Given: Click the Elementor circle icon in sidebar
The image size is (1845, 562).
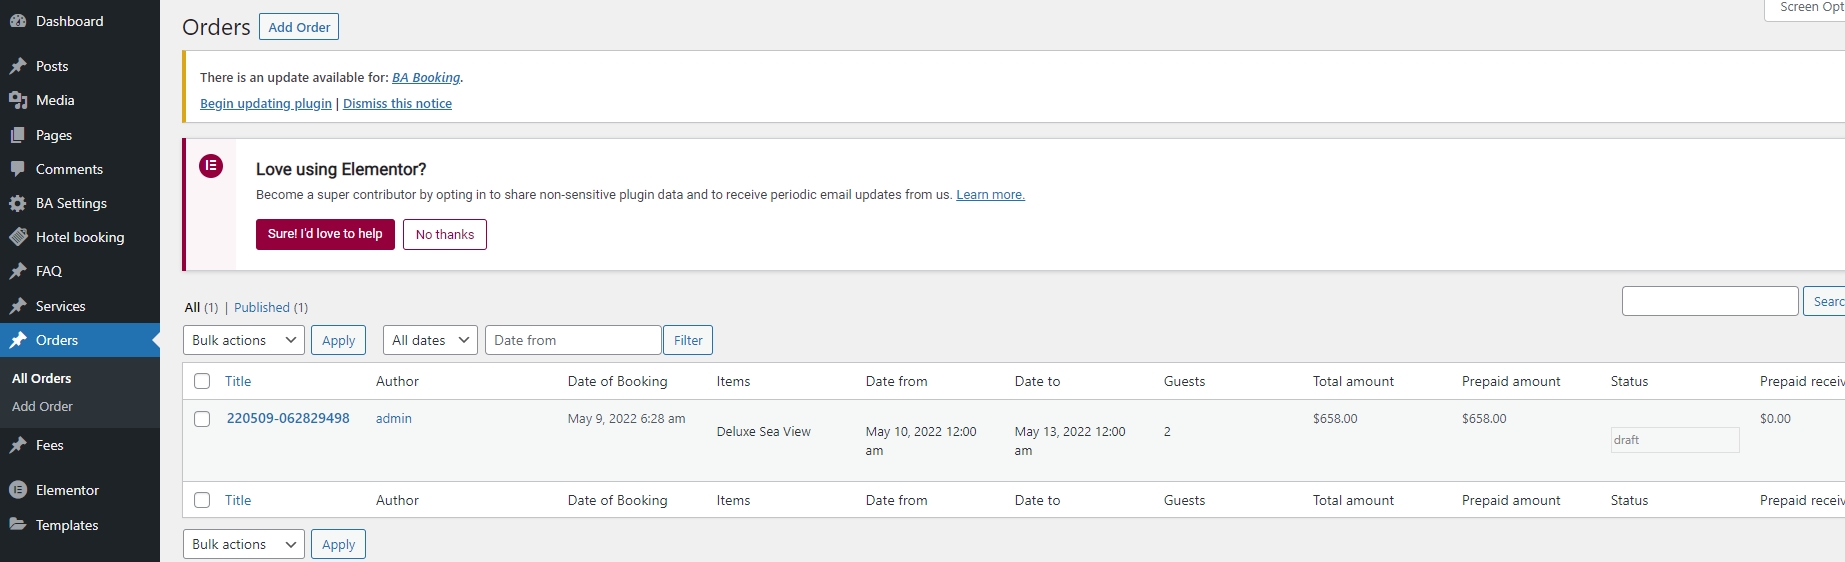Looking at the screenshot, I should (x=18, y=490).
